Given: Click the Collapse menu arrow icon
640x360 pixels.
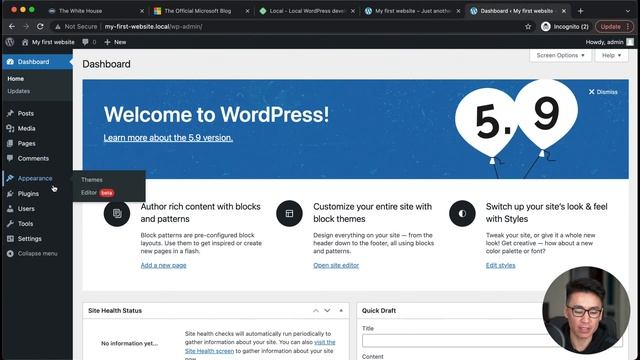Looking at the screenshot, I should coord(10,253).
